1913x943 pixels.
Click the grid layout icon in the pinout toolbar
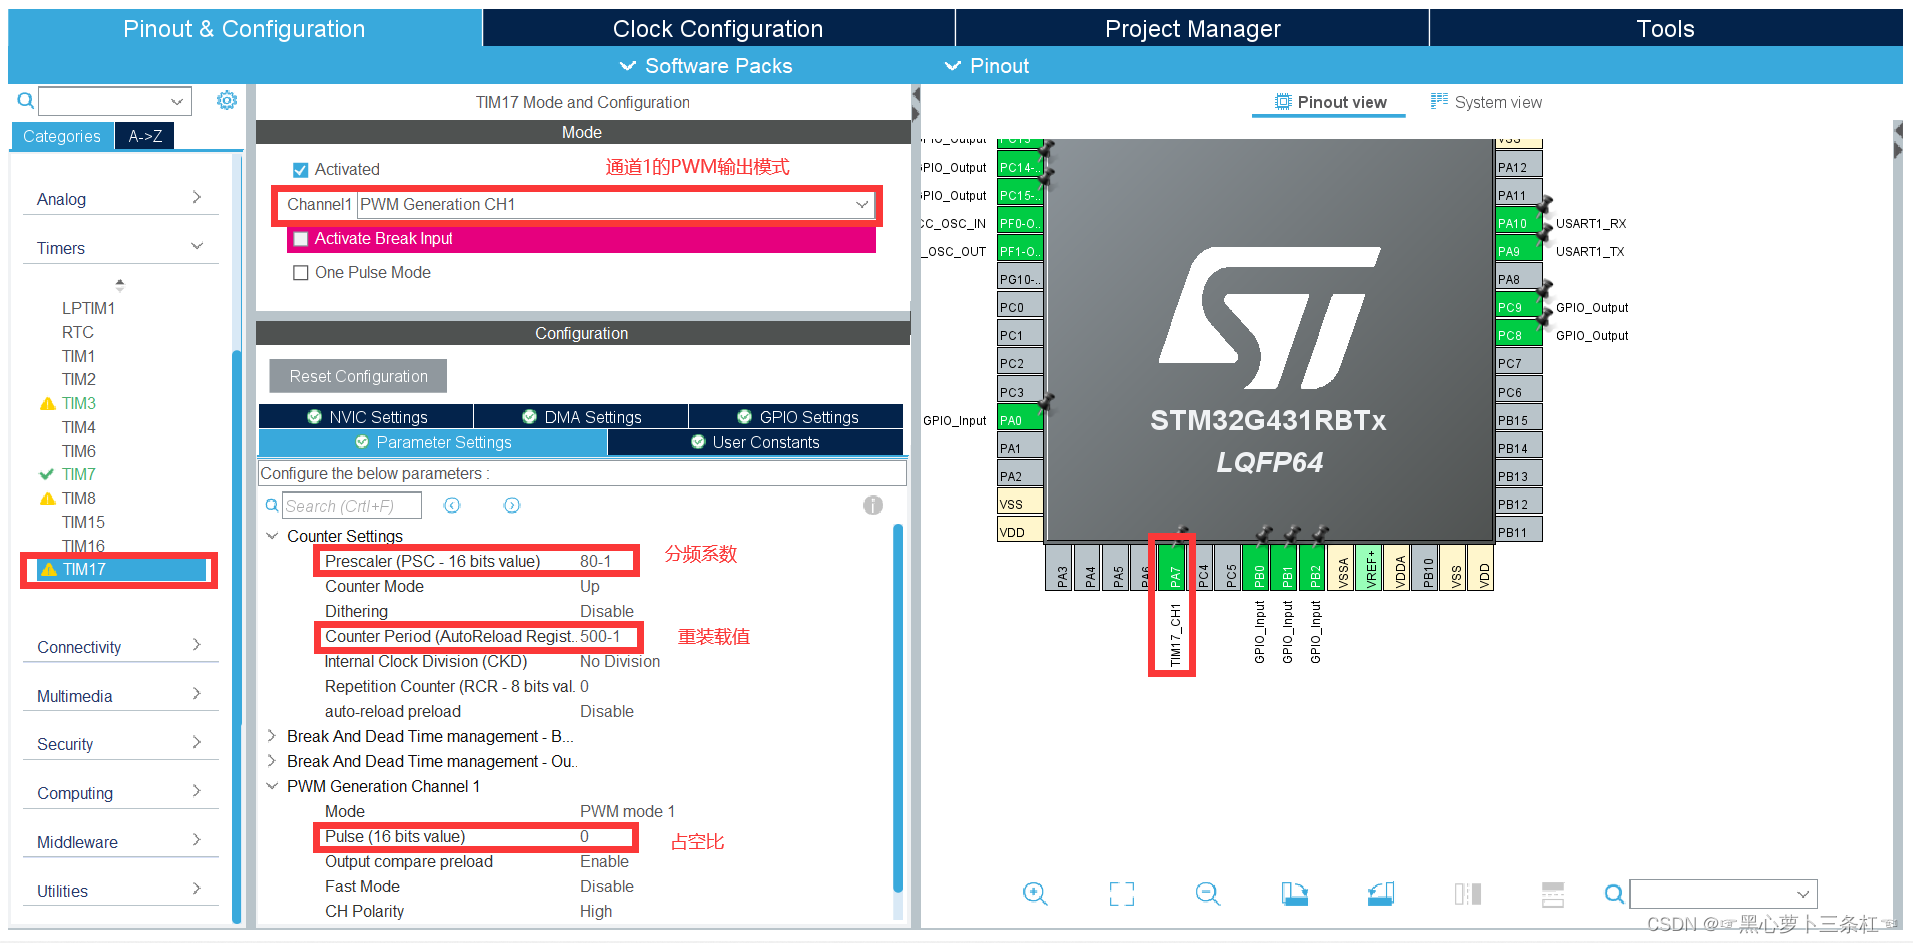click(1553, 893)
